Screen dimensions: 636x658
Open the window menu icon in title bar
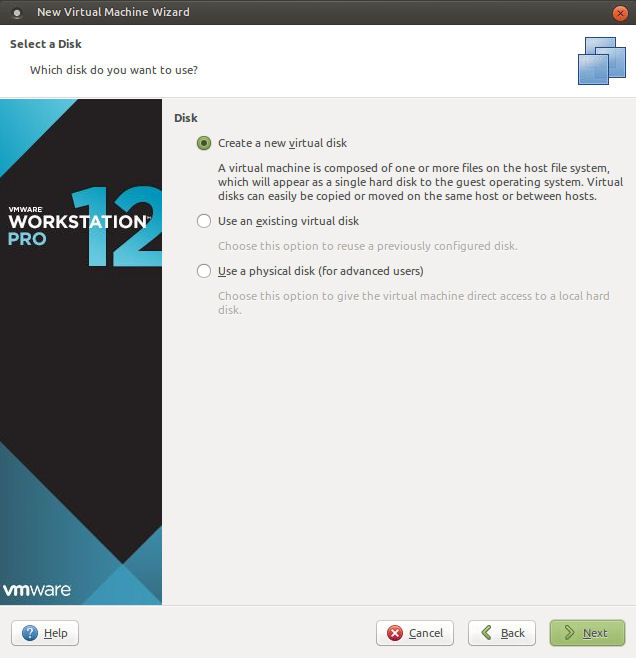pos(17,13)
